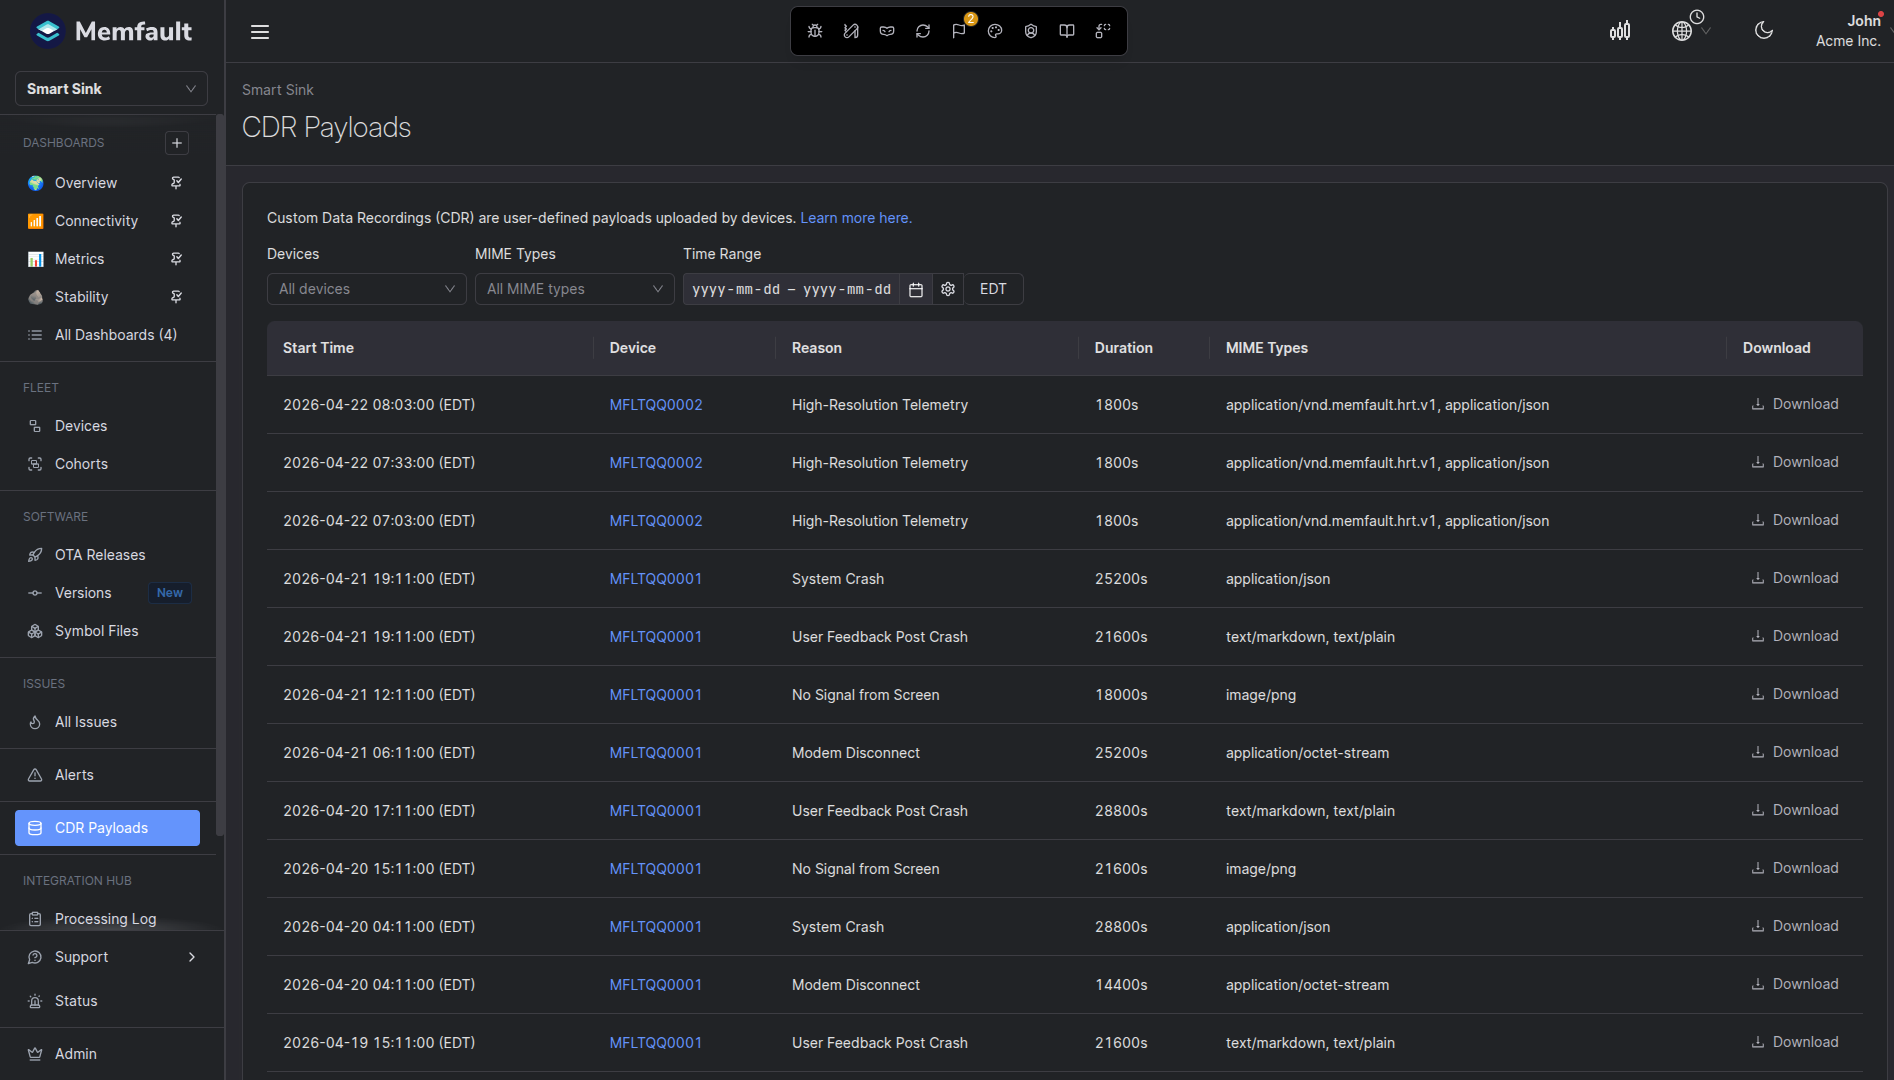Download the 2026-04-21 12:11:00 image/png payload

coord(1795,694)
